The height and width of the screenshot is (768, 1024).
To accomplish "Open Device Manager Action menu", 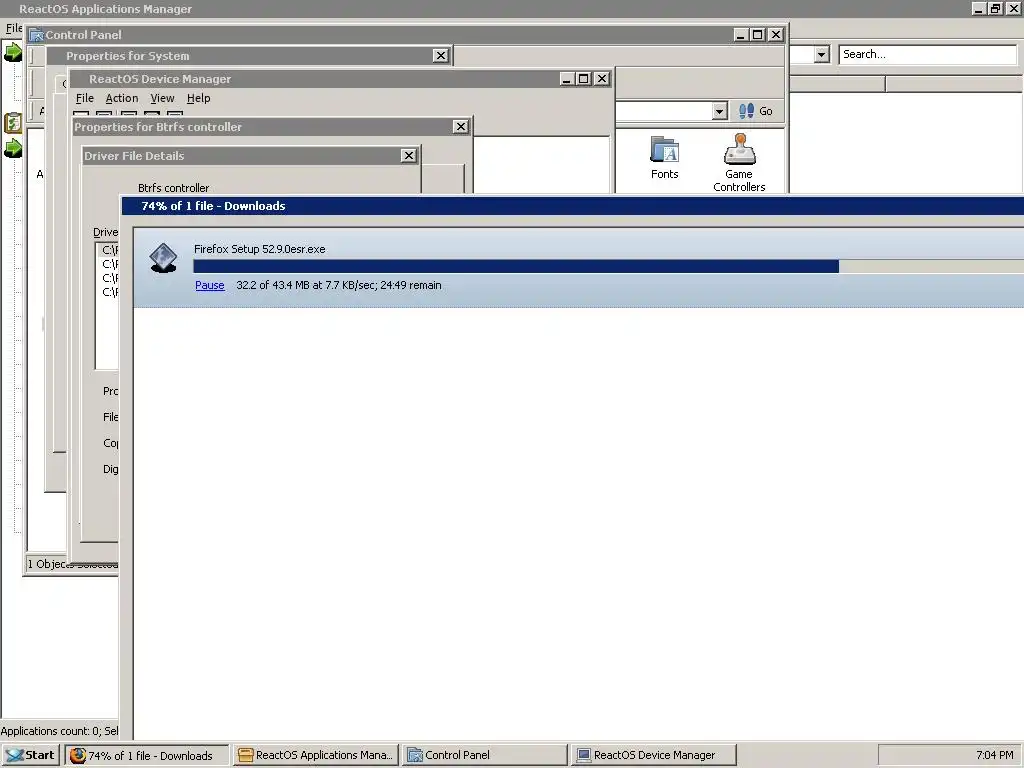I will tap(121, 98).
